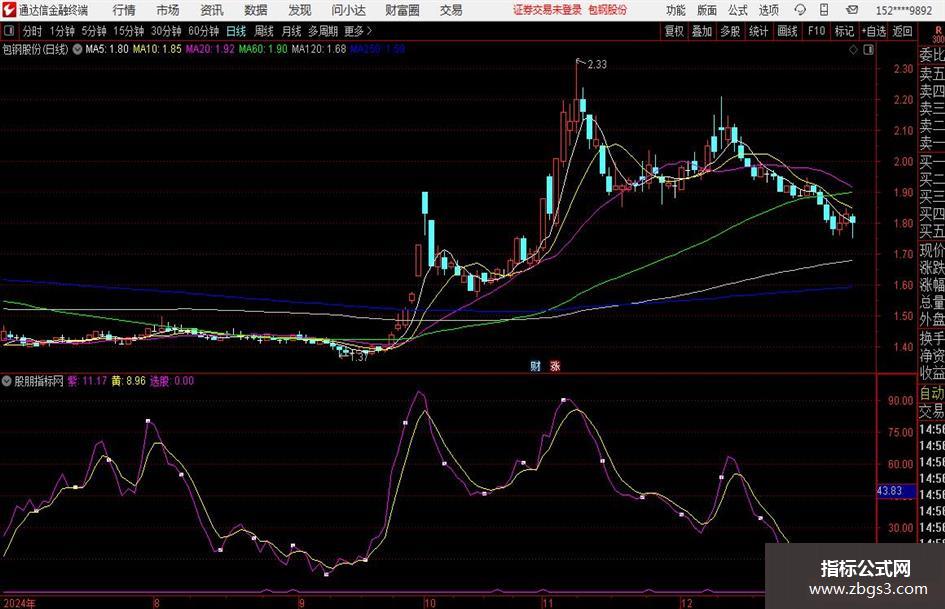Viewport: 945px width, 609px height.
Task: Click the MA120: 1.68 label
Action: pyautogui.click(x=319, y=49)
